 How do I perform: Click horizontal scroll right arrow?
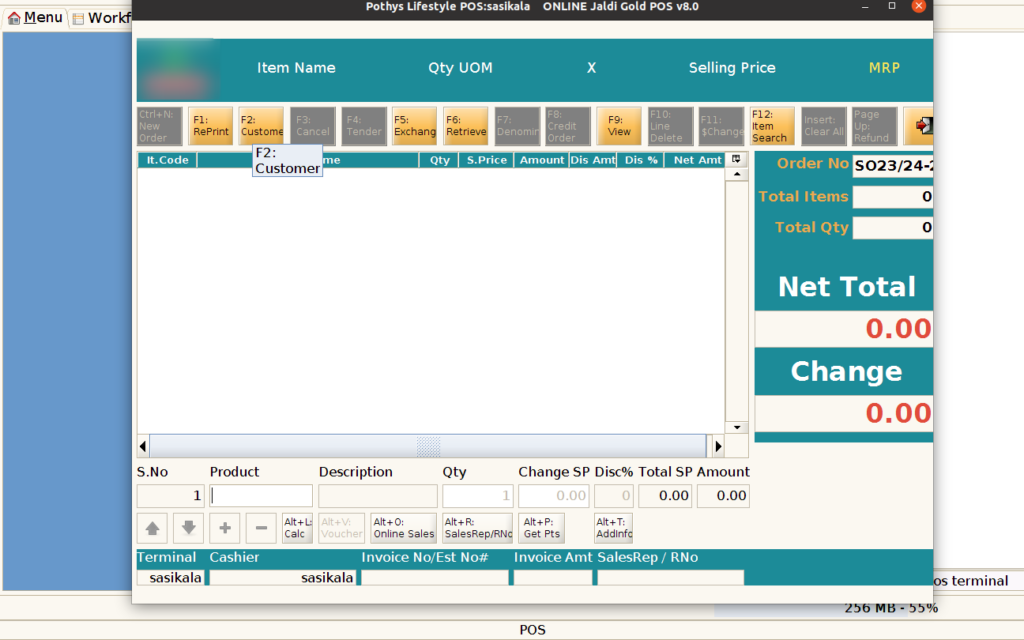[718, 446]
